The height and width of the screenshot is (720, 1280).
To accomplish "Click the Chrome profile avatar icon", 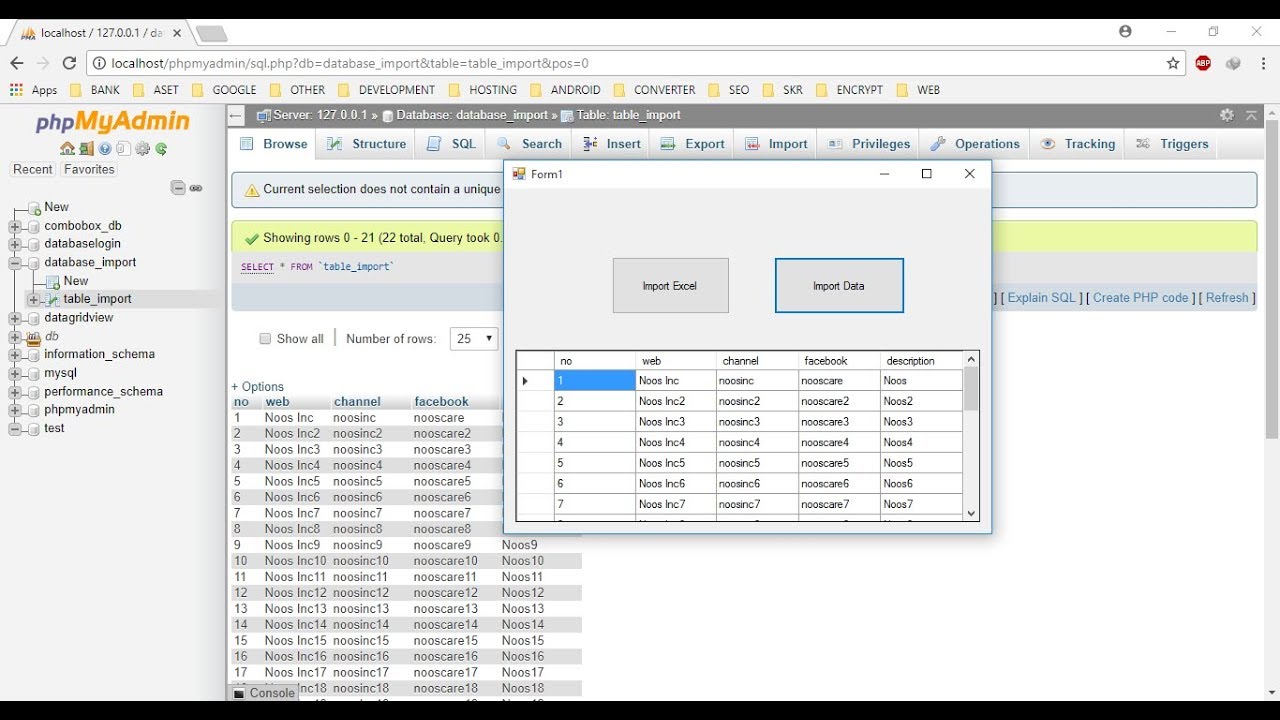I will (1126, 32).
